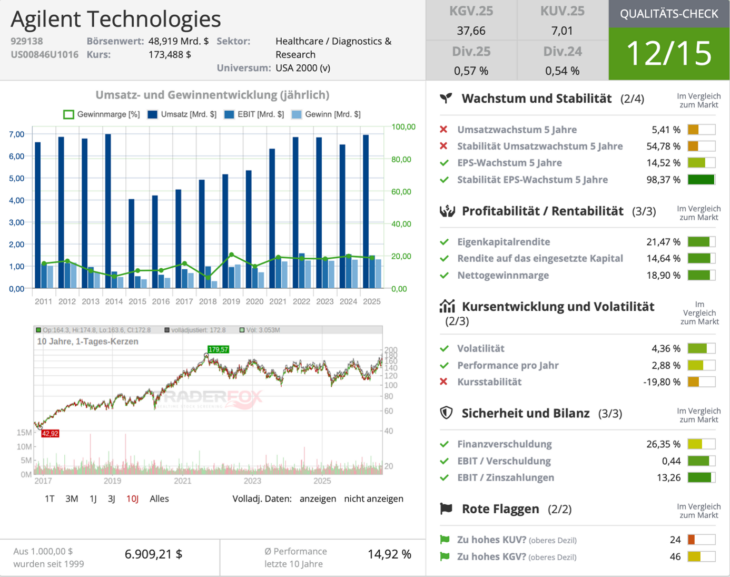Select the 10J chart time range
This screenshot has width=730, height=577.
(133, 499)
